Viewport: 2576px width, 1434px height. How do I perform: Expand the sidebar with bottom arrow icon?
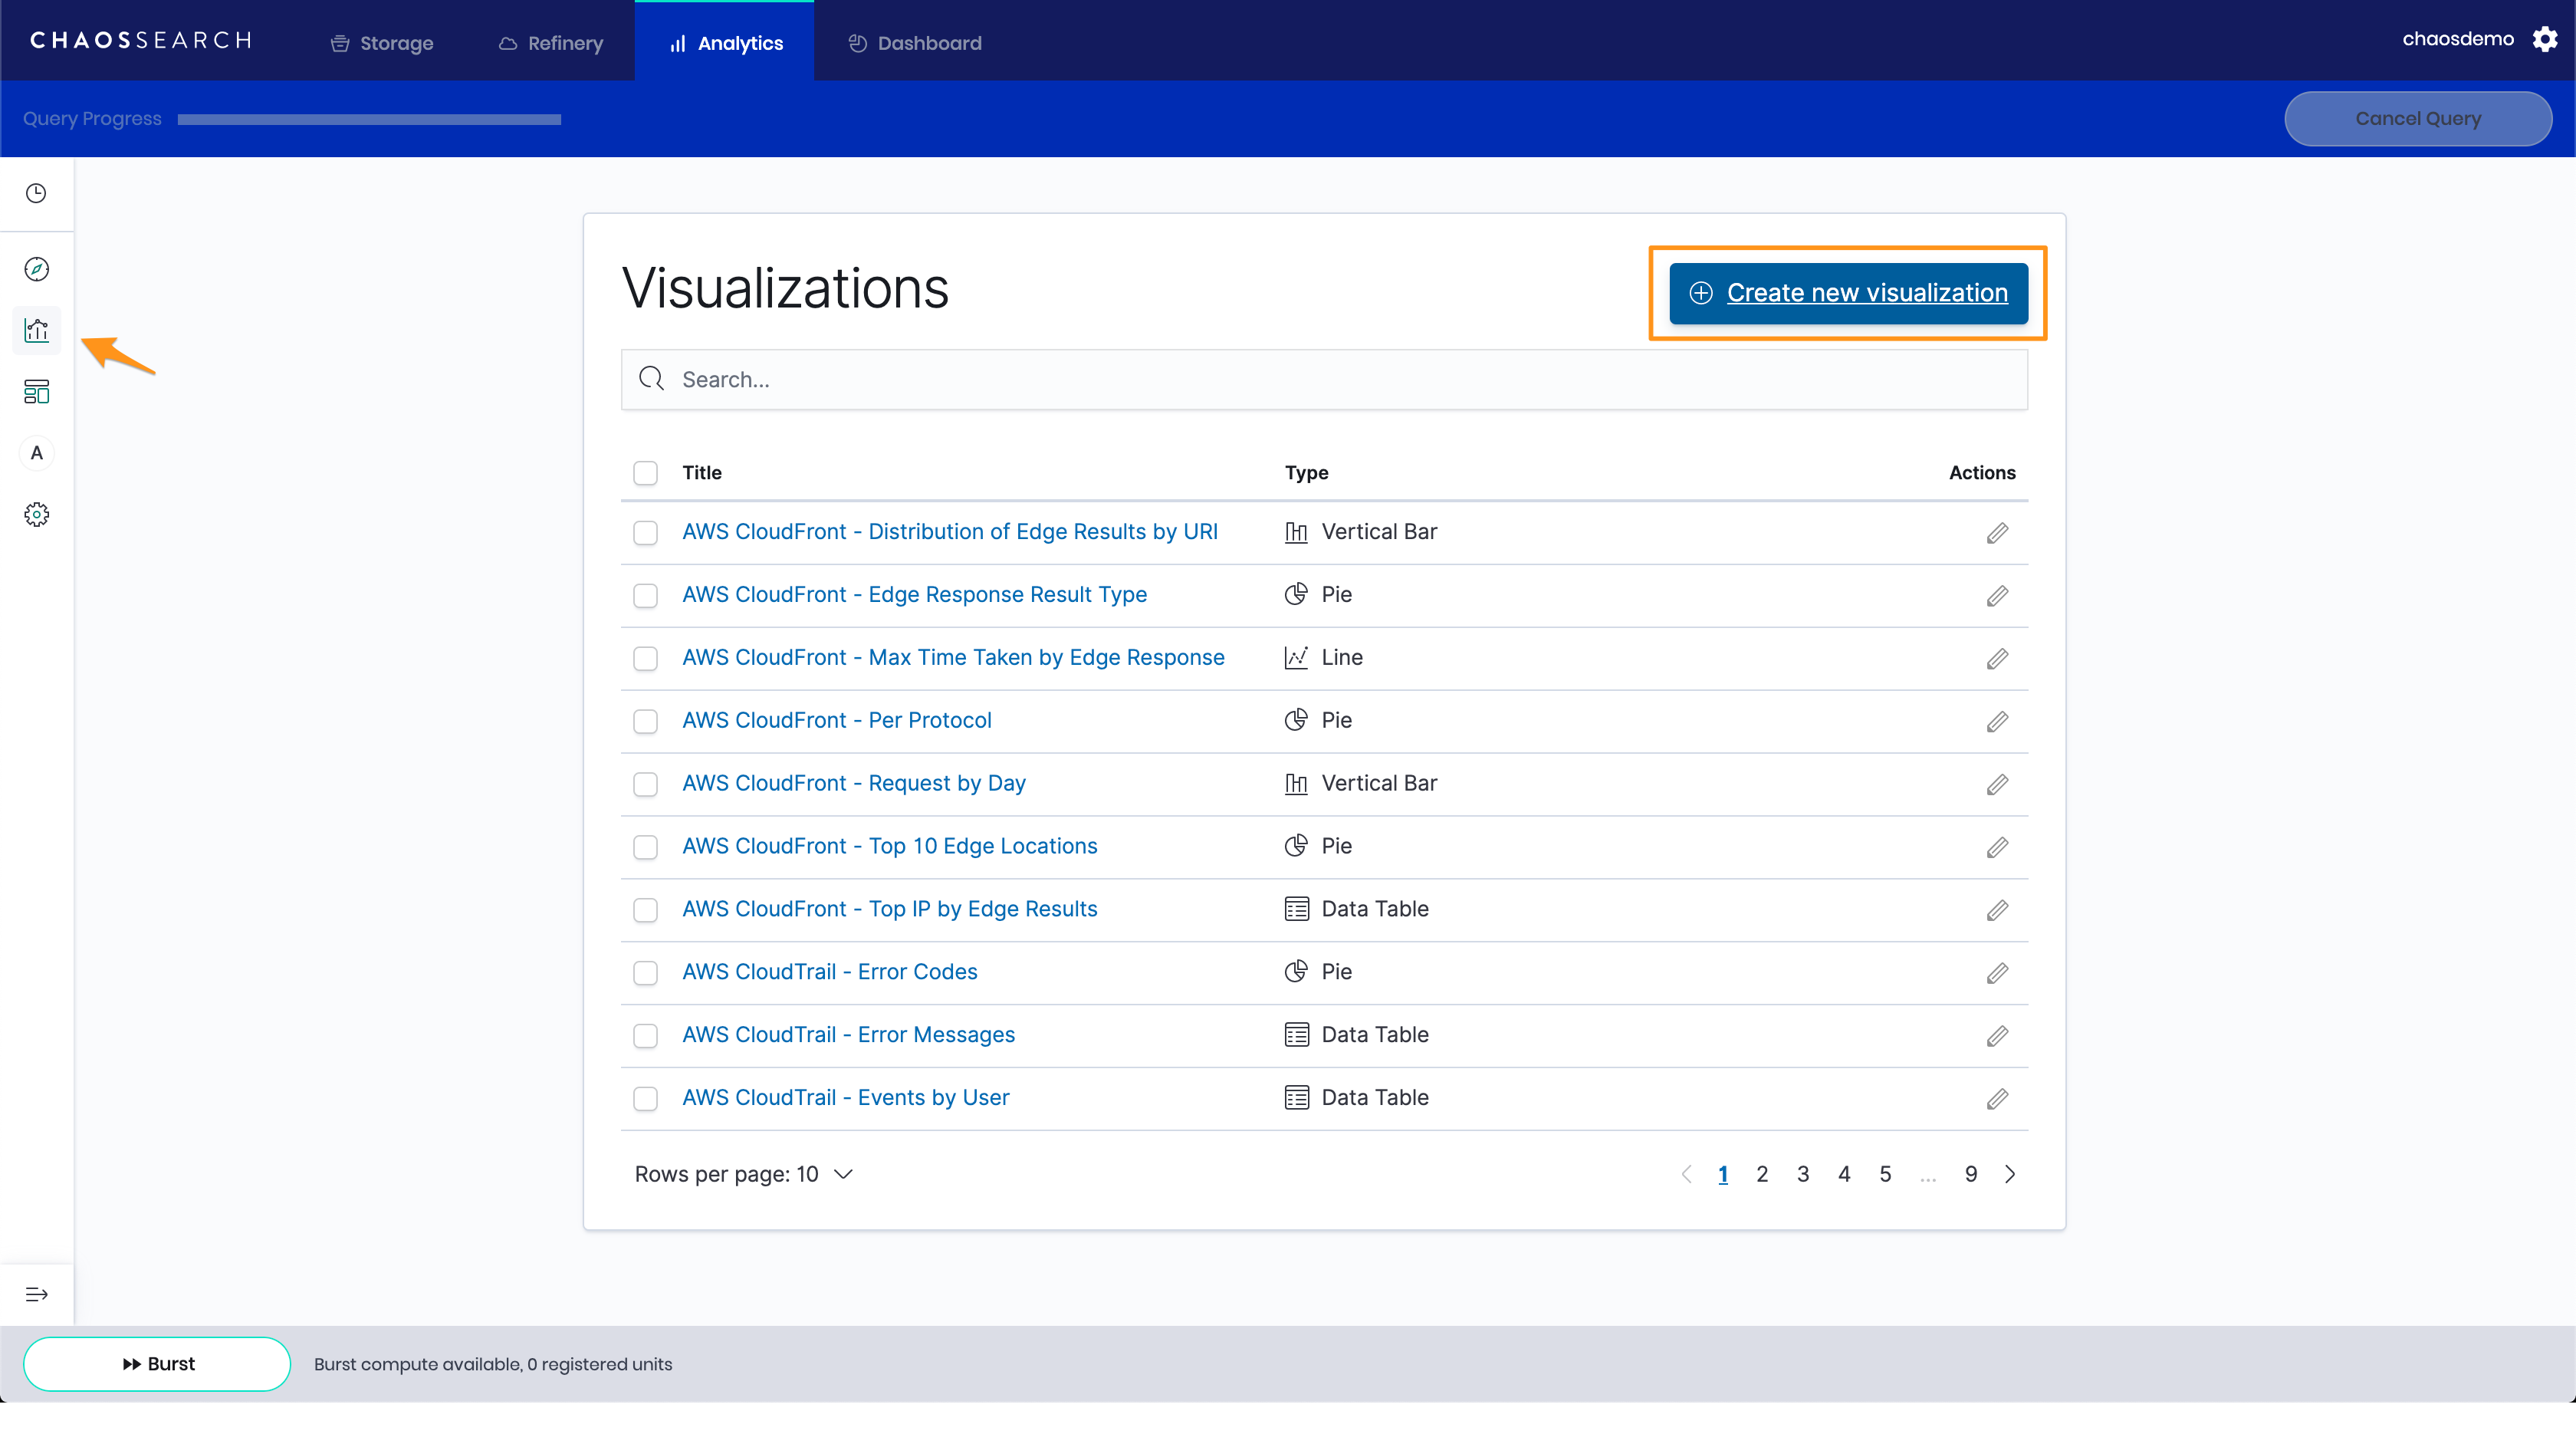tap(36, 1294)
